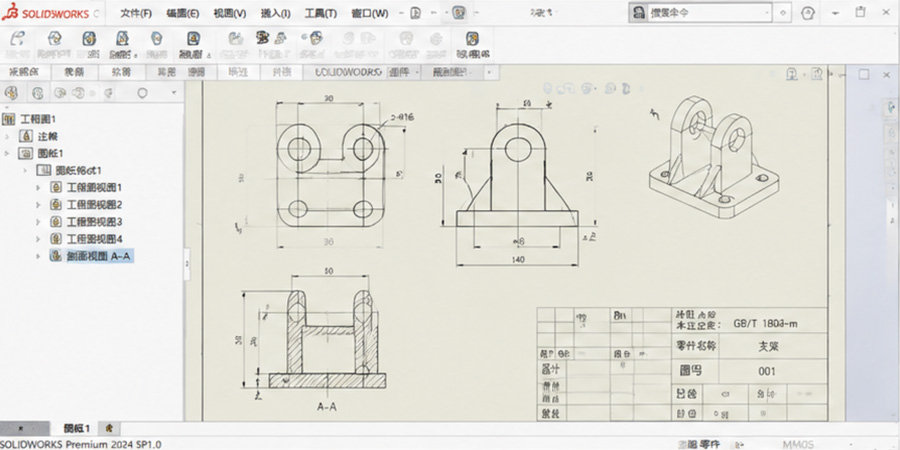Click the help icon beside the search box
This screenshot has width=900, height=450.
(808, 13)
